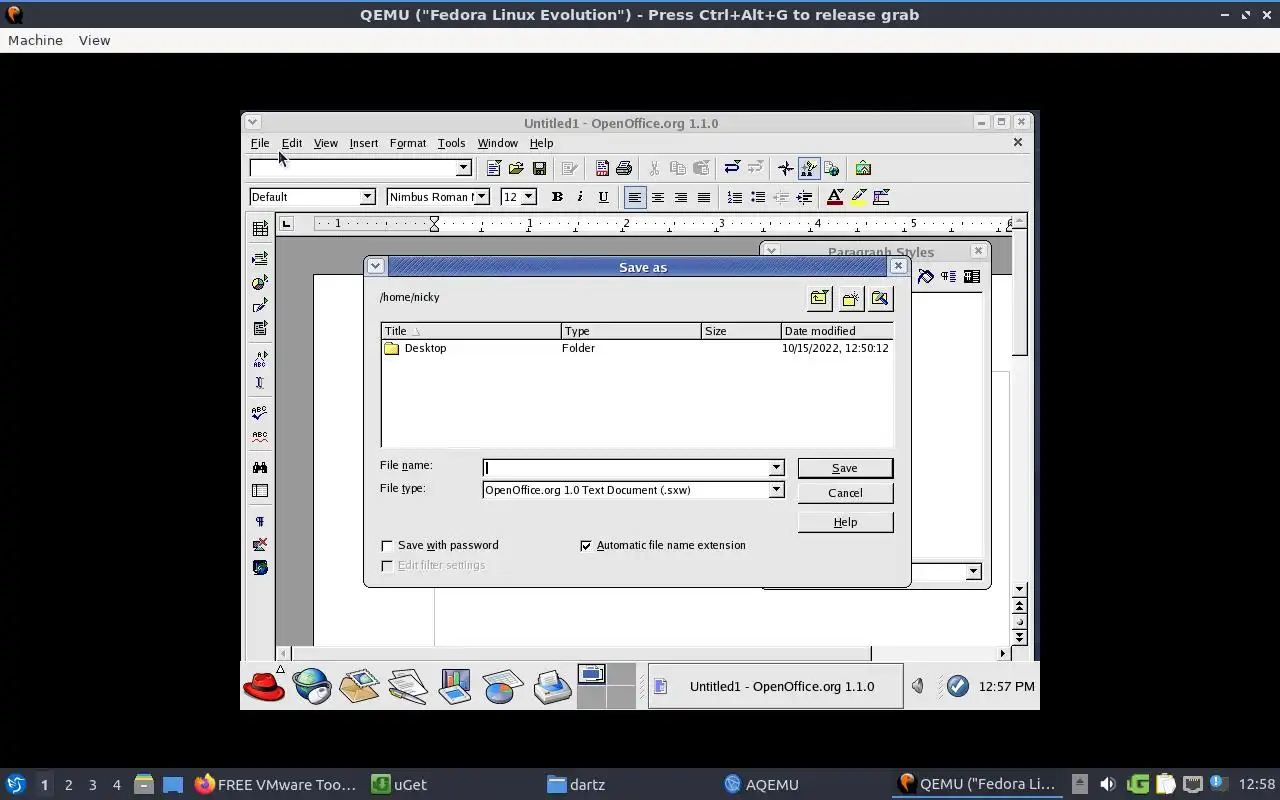The width and height of the screenshot is (1280, 800).
Task: Click the Cancel button
Action: (x=845, y=493)
